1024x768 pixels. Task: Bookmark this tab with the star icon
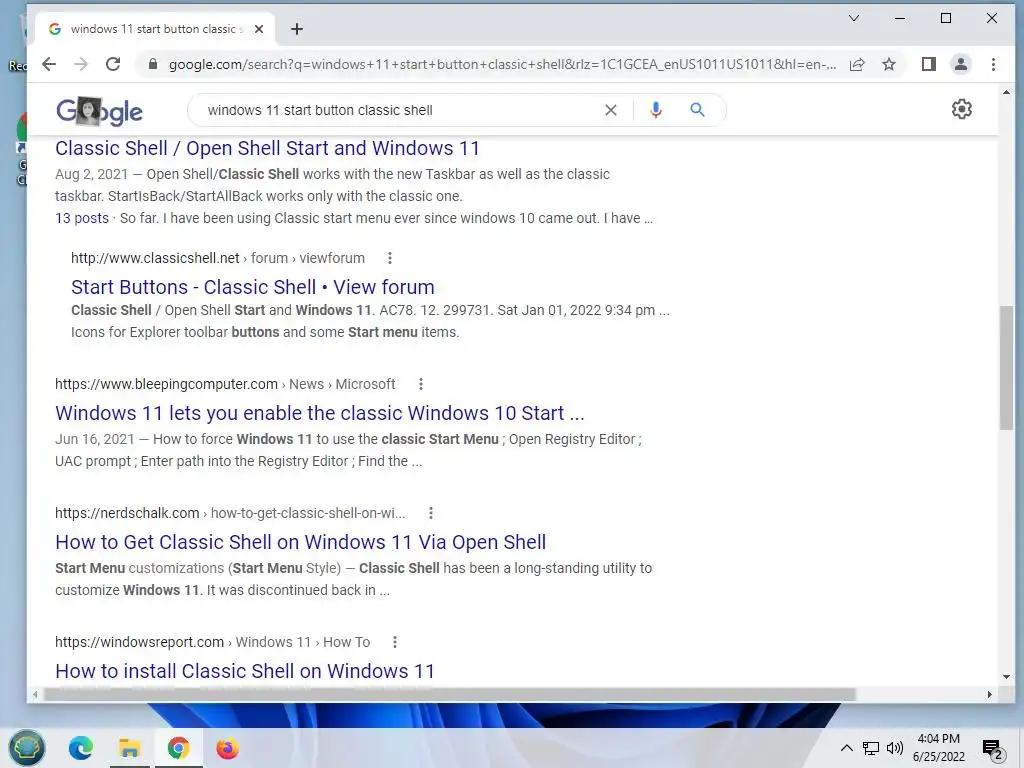point(889,64)
